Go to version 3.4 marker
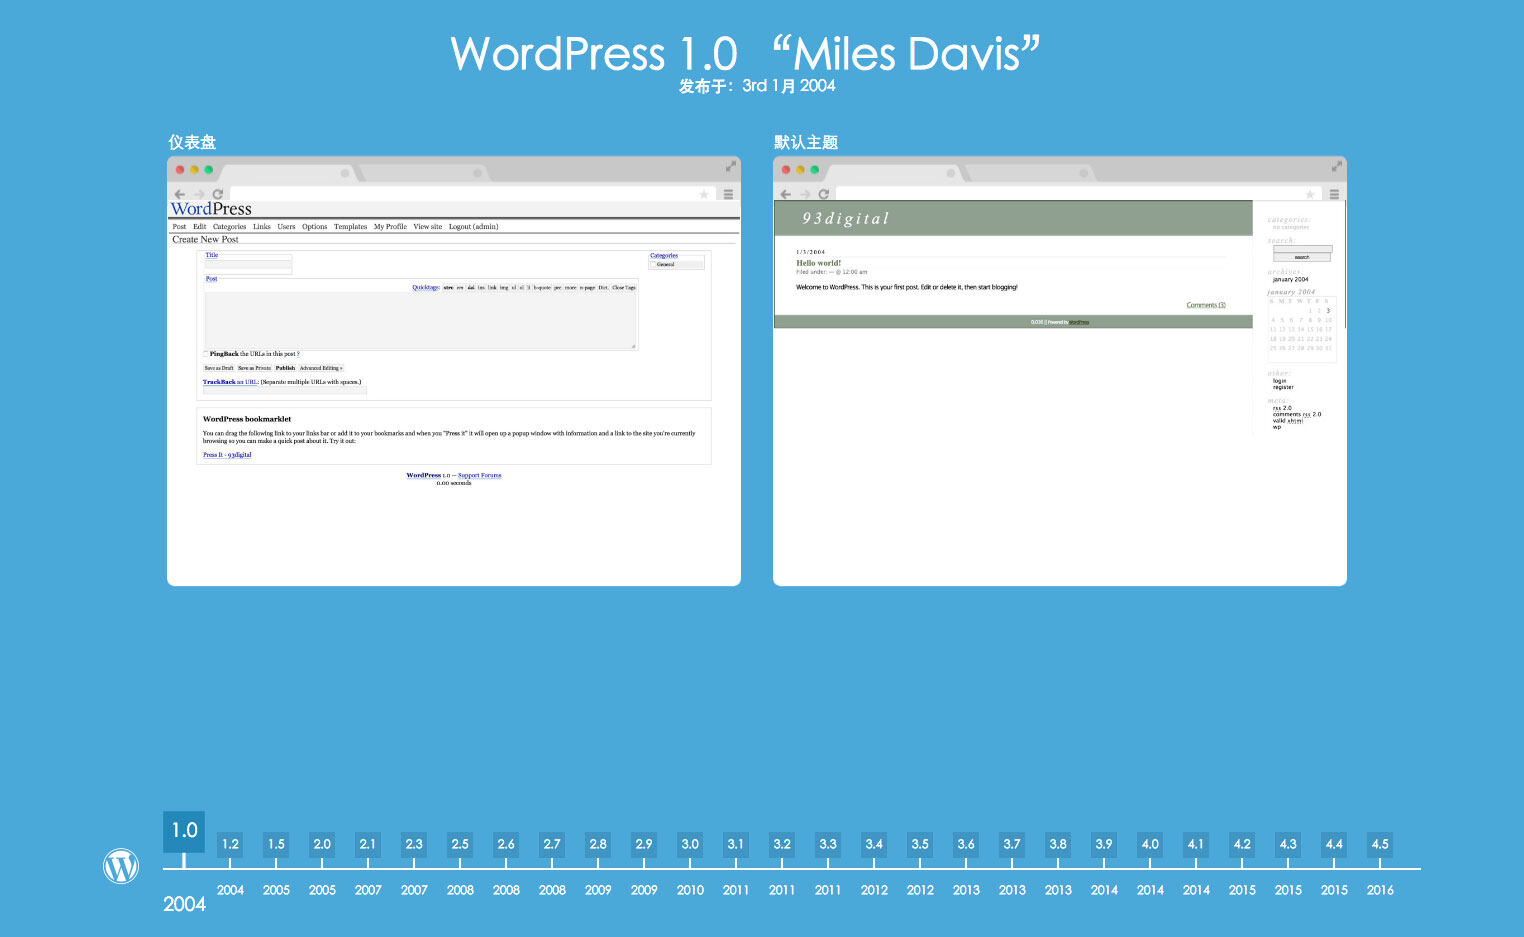Image resolution: width=1524 pixels, height=937 pixels. pos(874,844)
